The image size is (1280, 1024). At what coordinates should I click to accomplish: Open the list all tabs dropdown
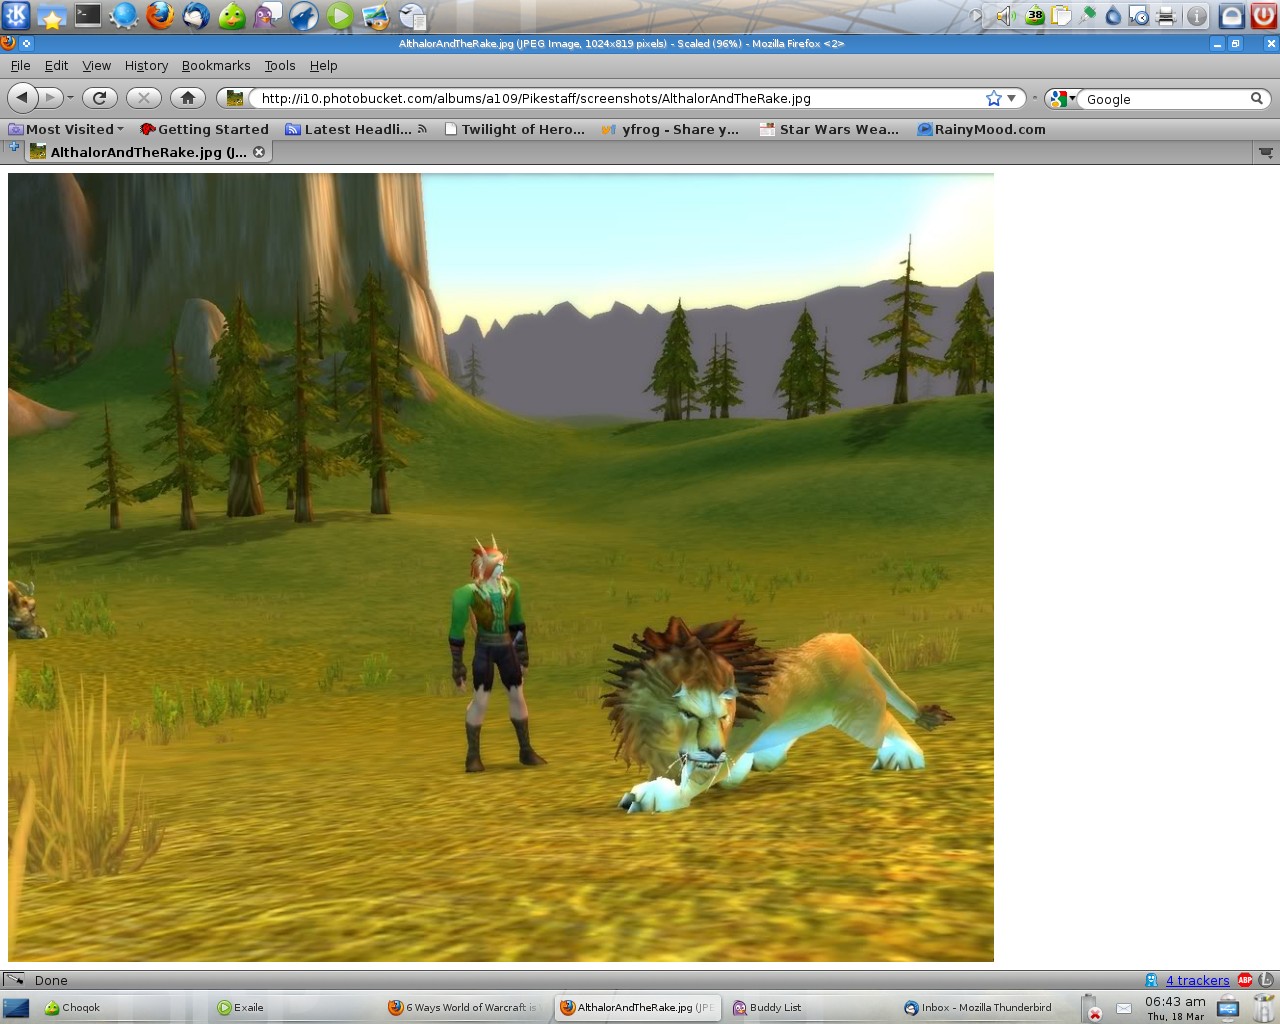coord(1266,152)
